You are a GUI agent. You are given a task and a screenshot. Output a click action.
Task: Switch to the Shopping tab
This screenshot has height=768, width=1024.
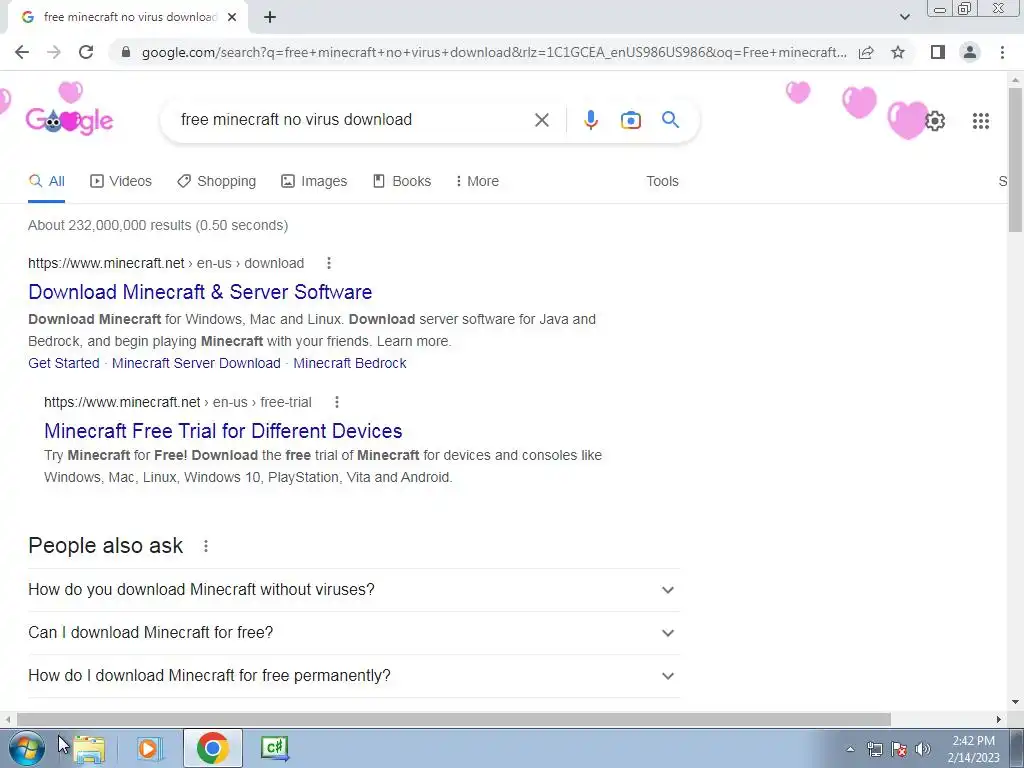[216, 182]
